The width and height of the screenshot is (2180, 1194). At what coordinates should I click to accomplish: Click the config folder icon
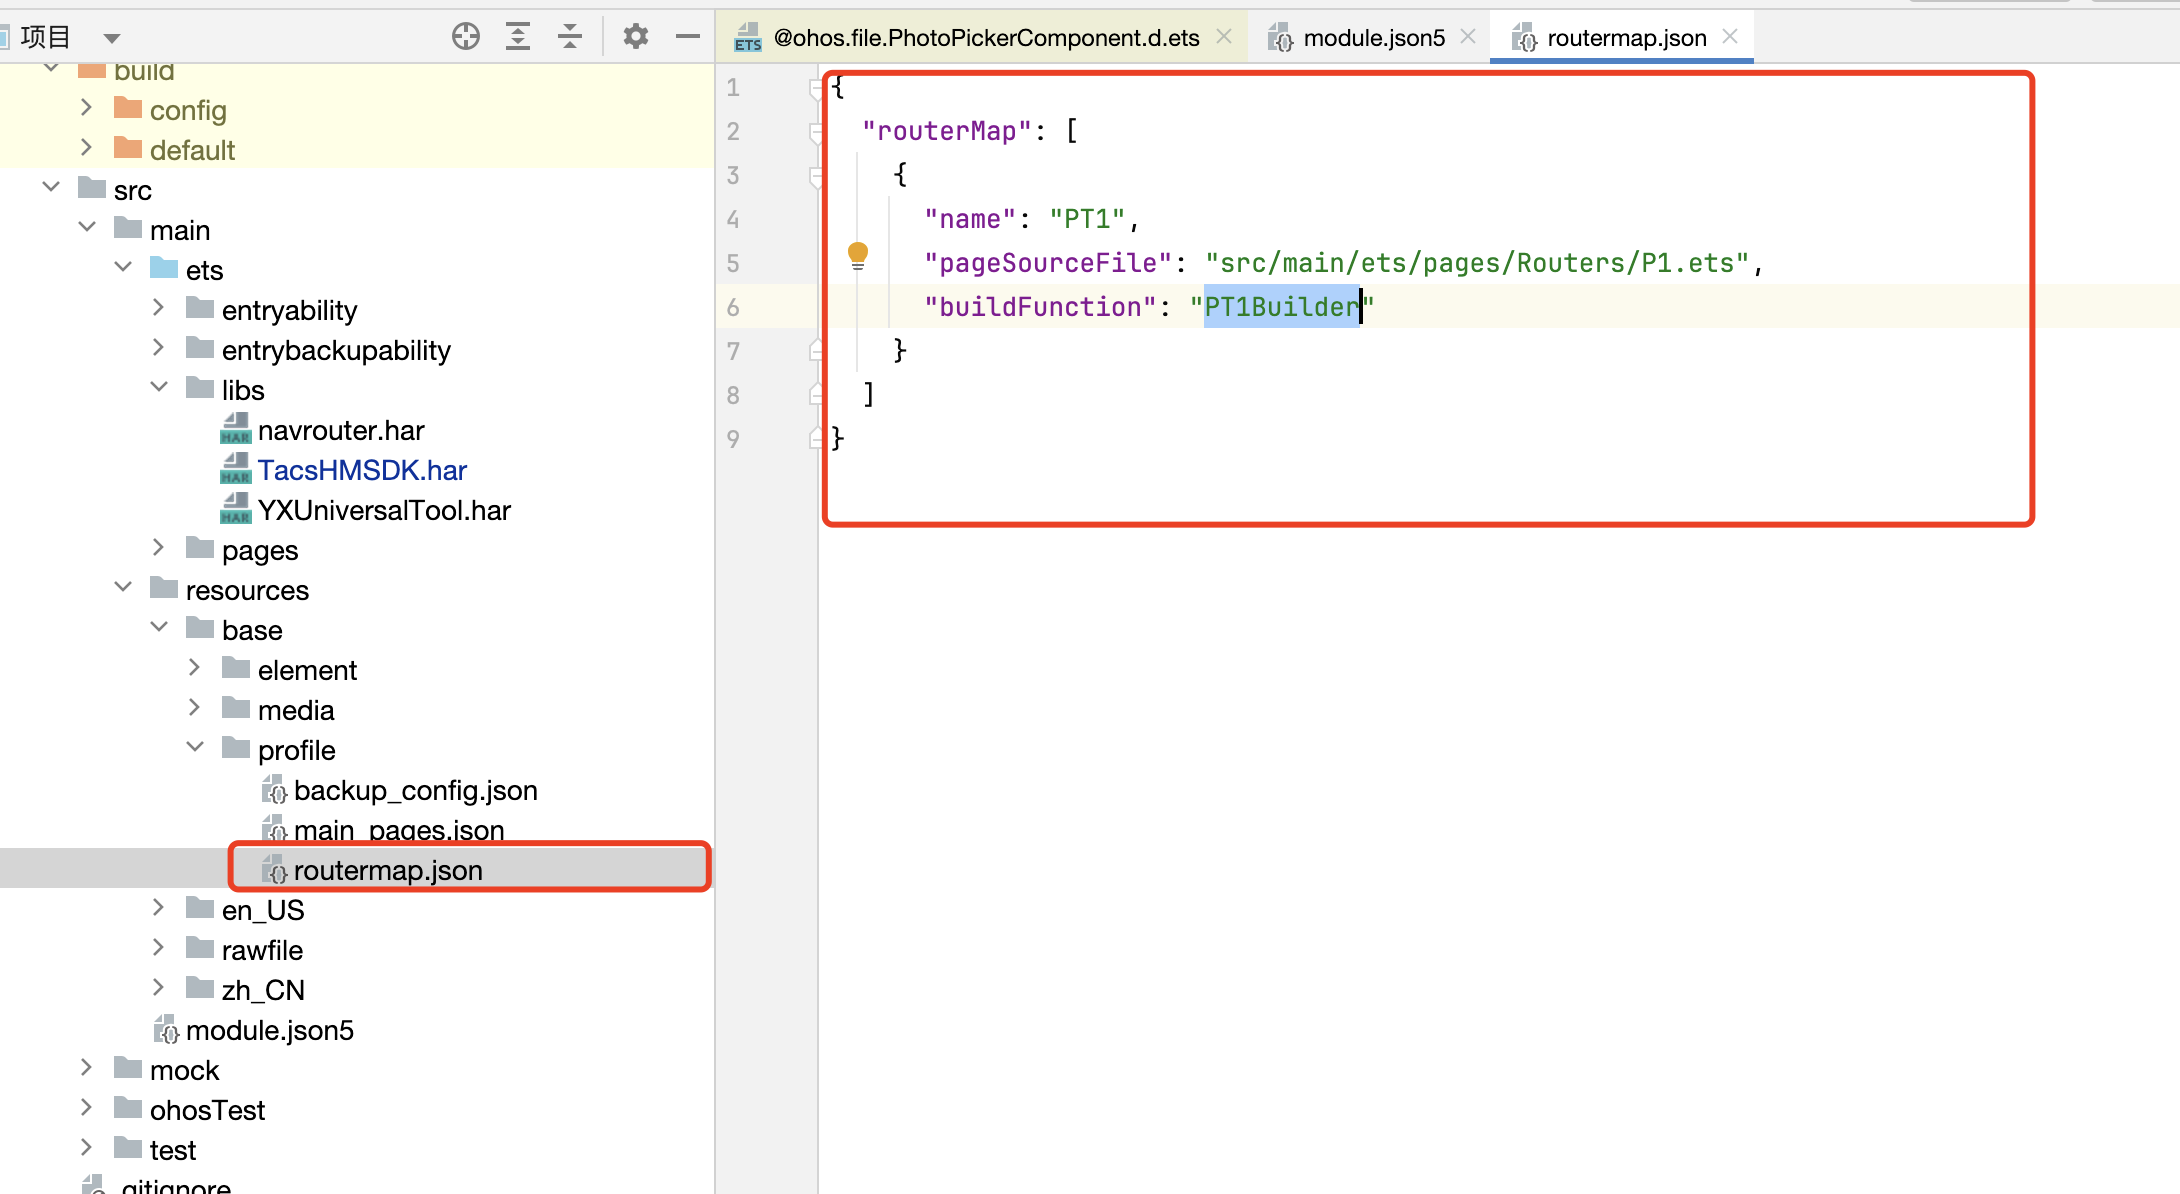(128, 107)
